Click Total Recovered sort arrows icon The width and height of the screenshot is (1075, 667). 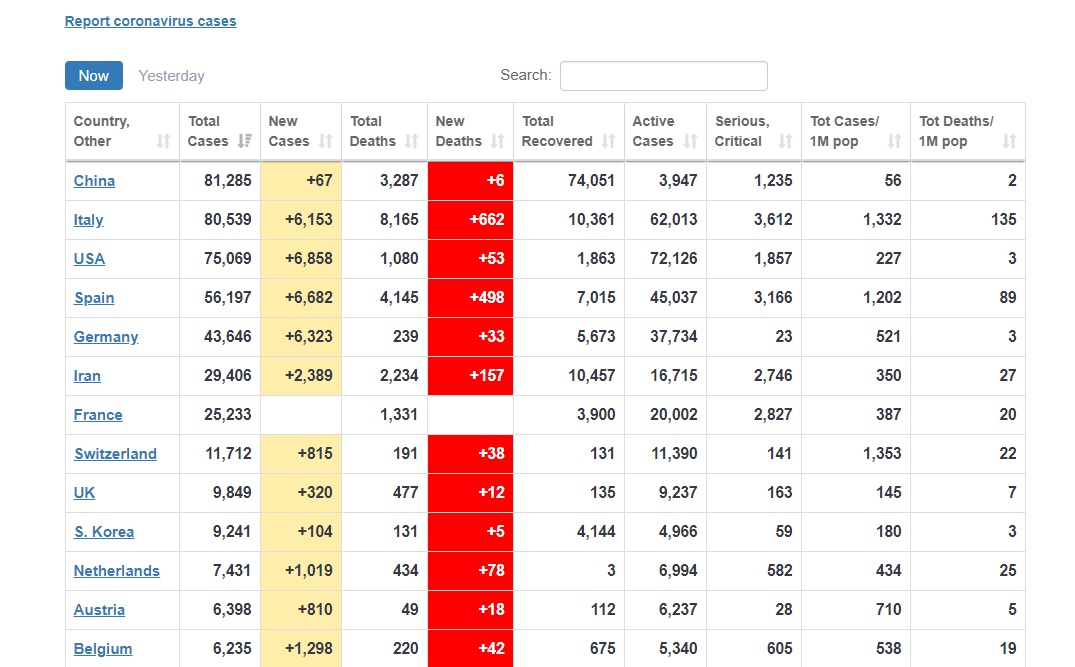tap(609, 141)
